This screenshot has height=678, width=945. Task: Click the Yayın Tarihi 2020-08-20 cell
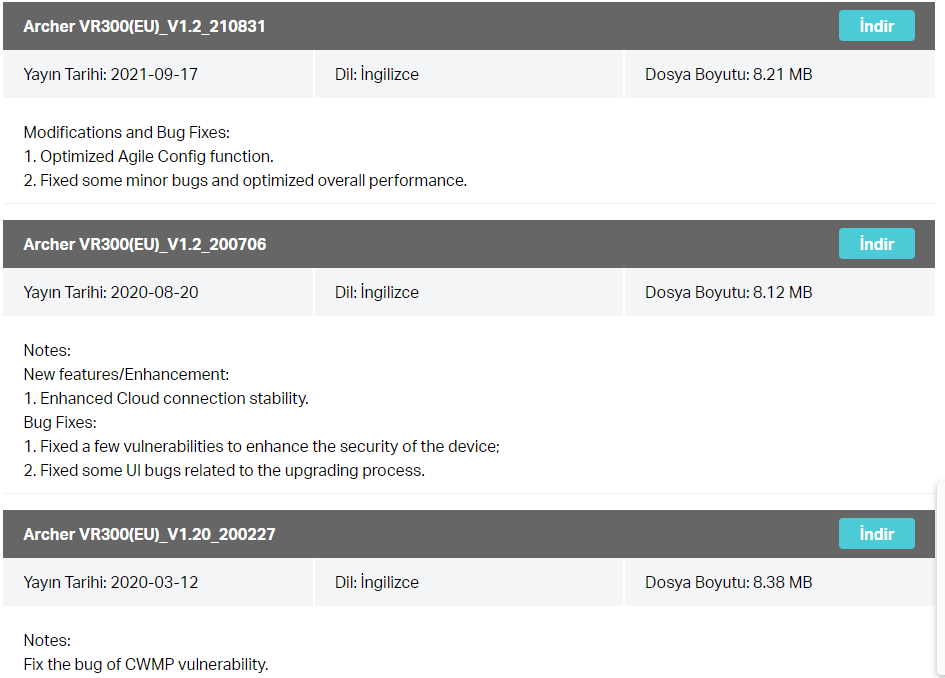(158, 292)
